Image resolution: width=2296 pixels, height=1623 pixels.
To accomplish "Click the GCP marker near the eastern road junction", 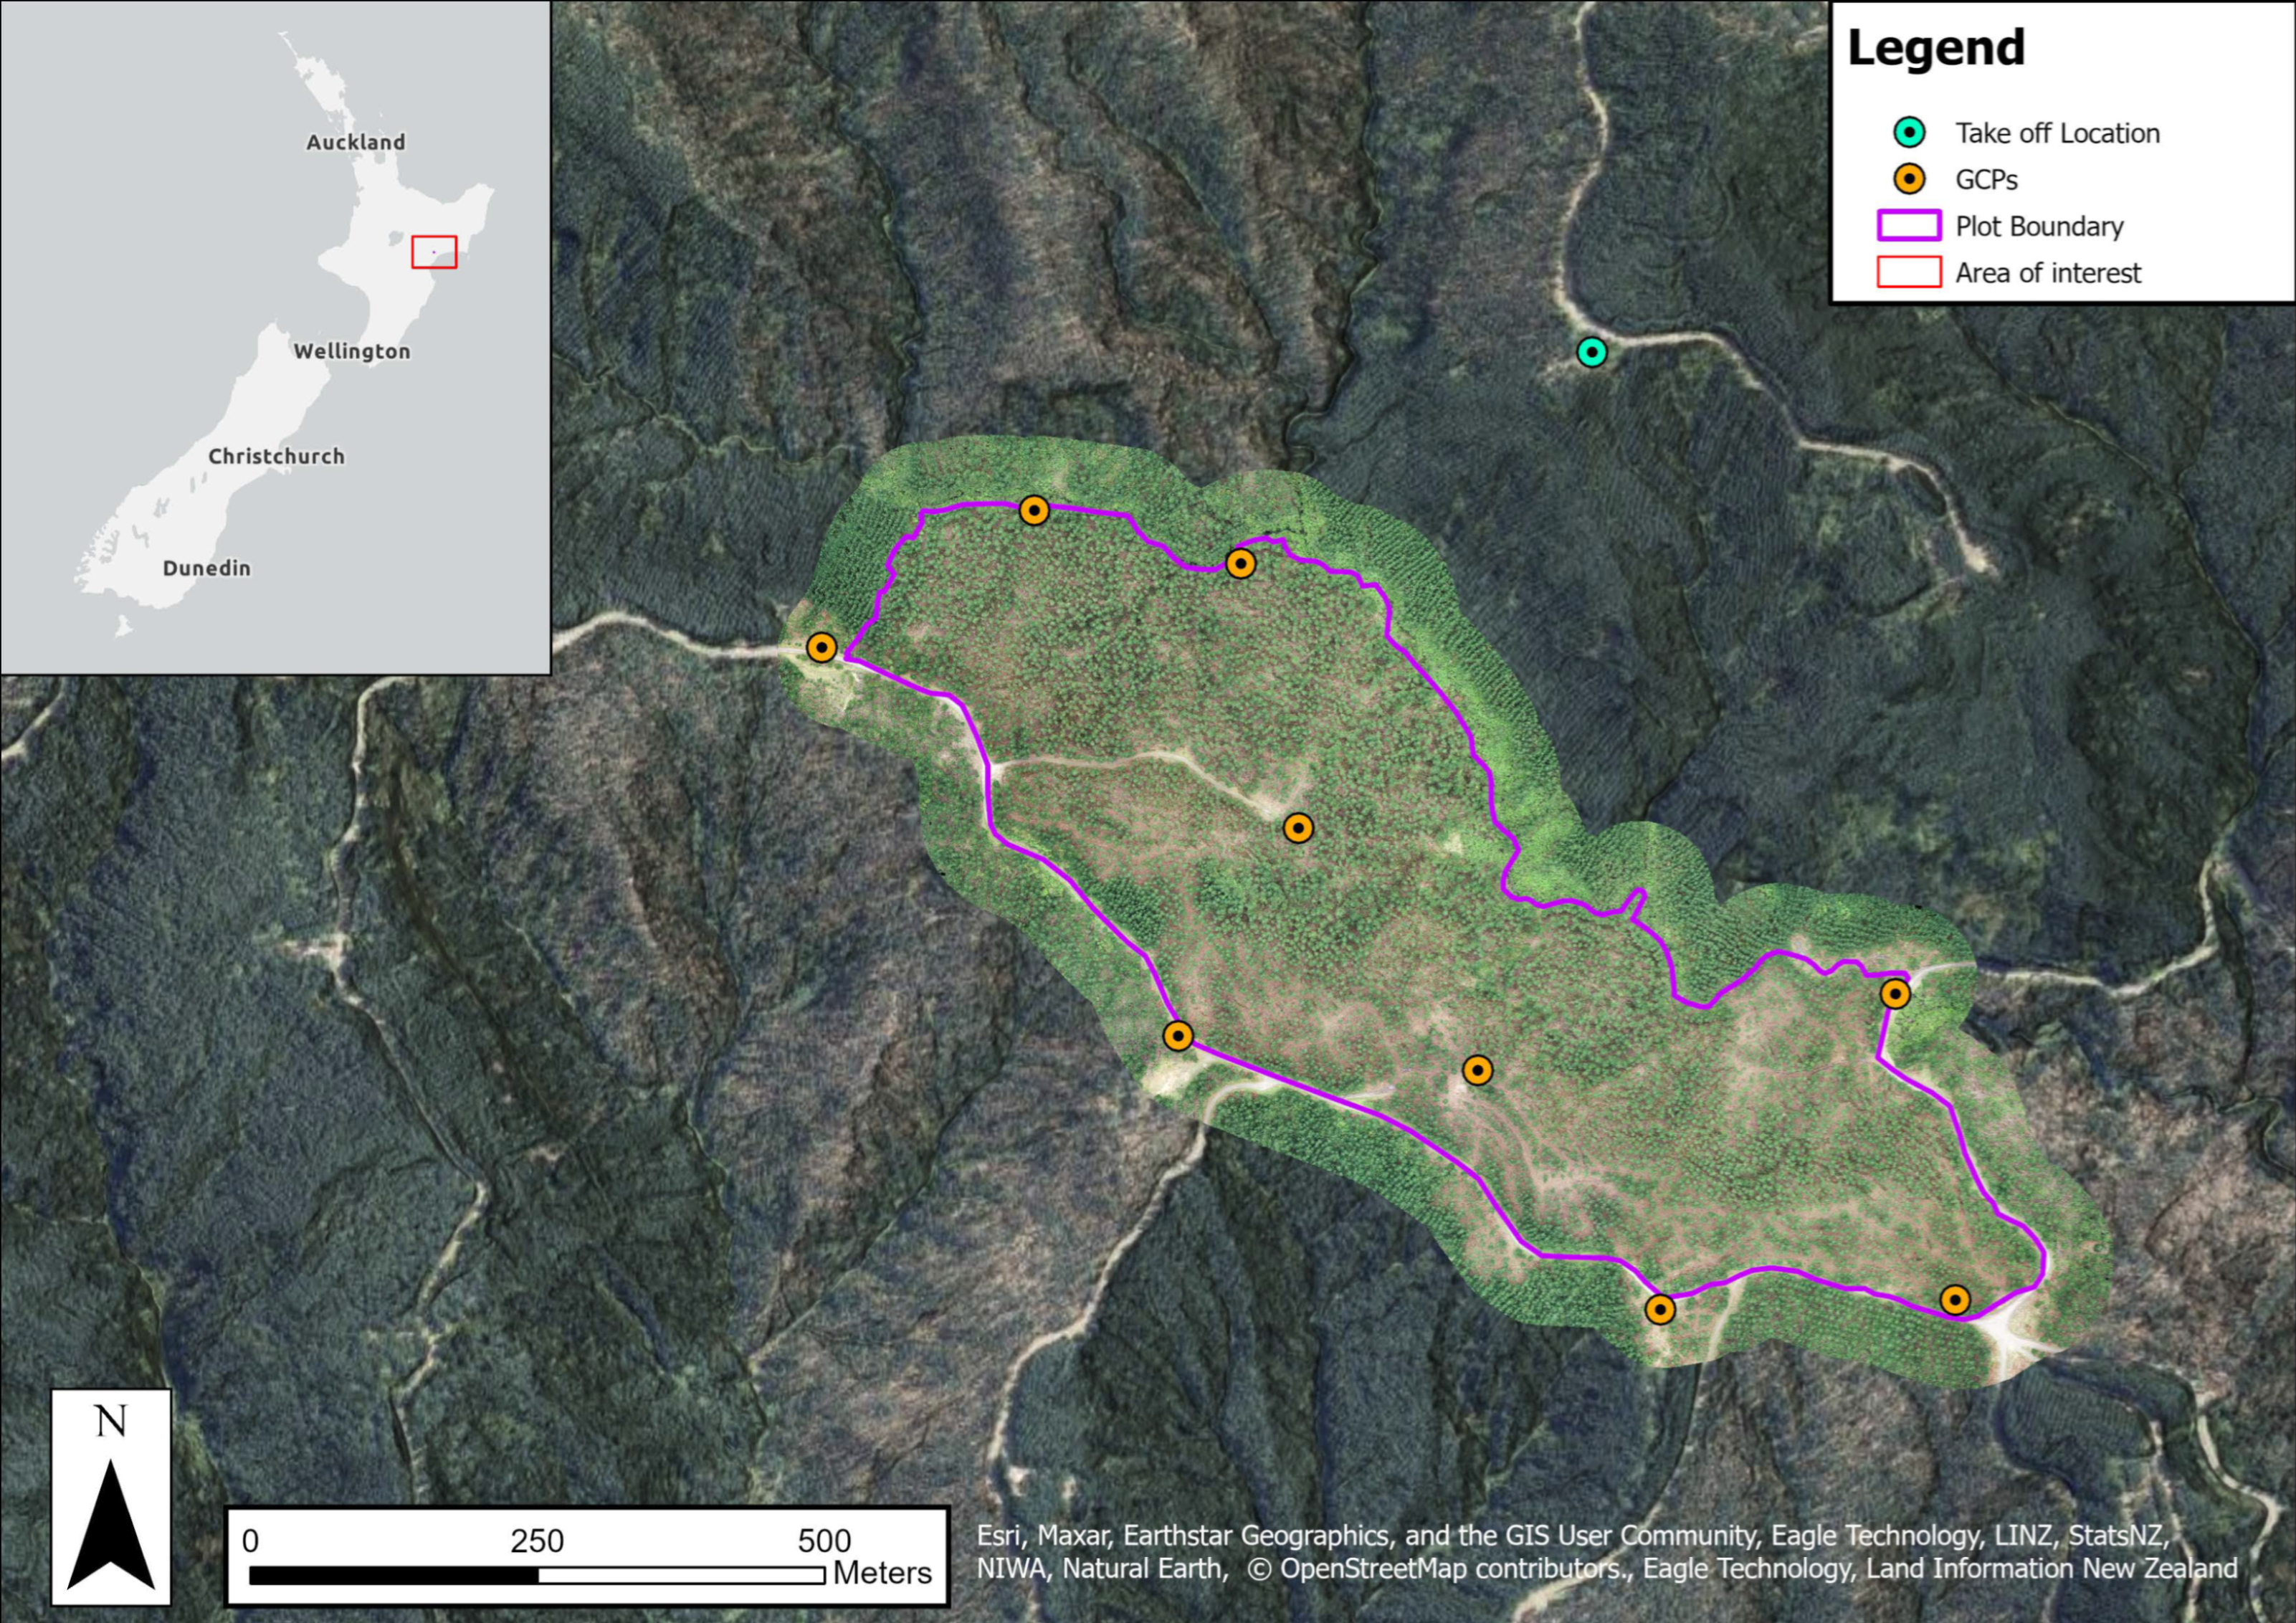I will click(1895, 994).
